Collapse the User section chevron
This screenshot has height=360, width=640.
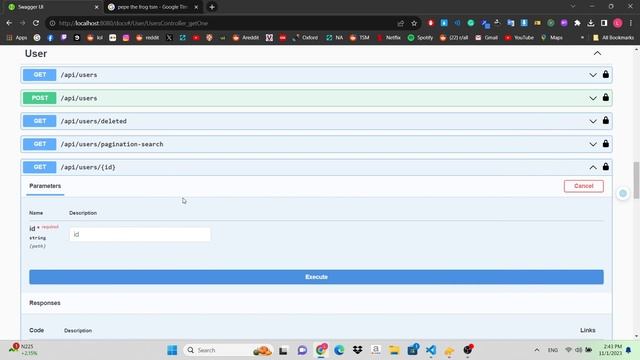(x=597, y=53)
